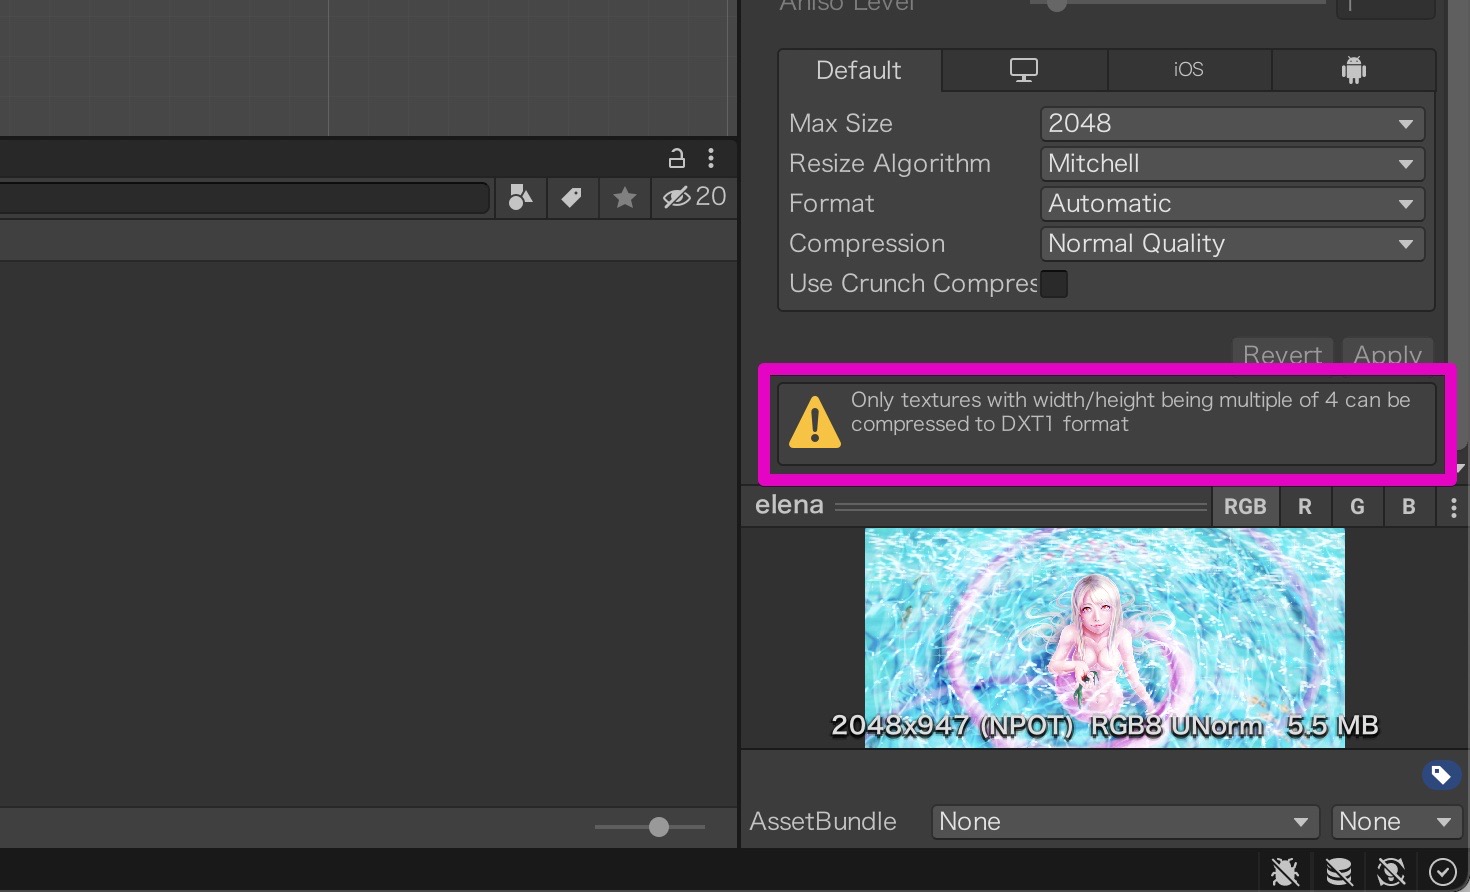Open the search by type filter icon
The width and height of the screenshot is (1470, 892).
click(520, 197)
